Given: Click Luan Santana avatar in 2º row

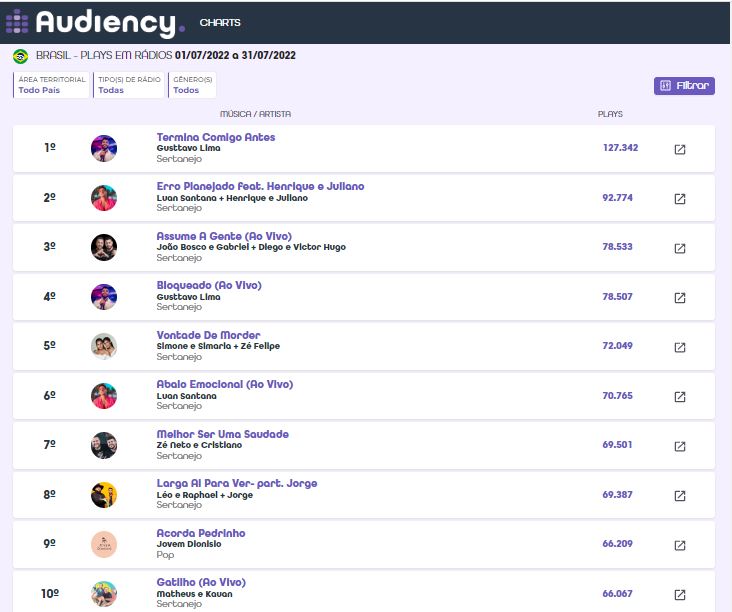Looking at the screenshot, I should pyautogui.click(x=104, y=198).
